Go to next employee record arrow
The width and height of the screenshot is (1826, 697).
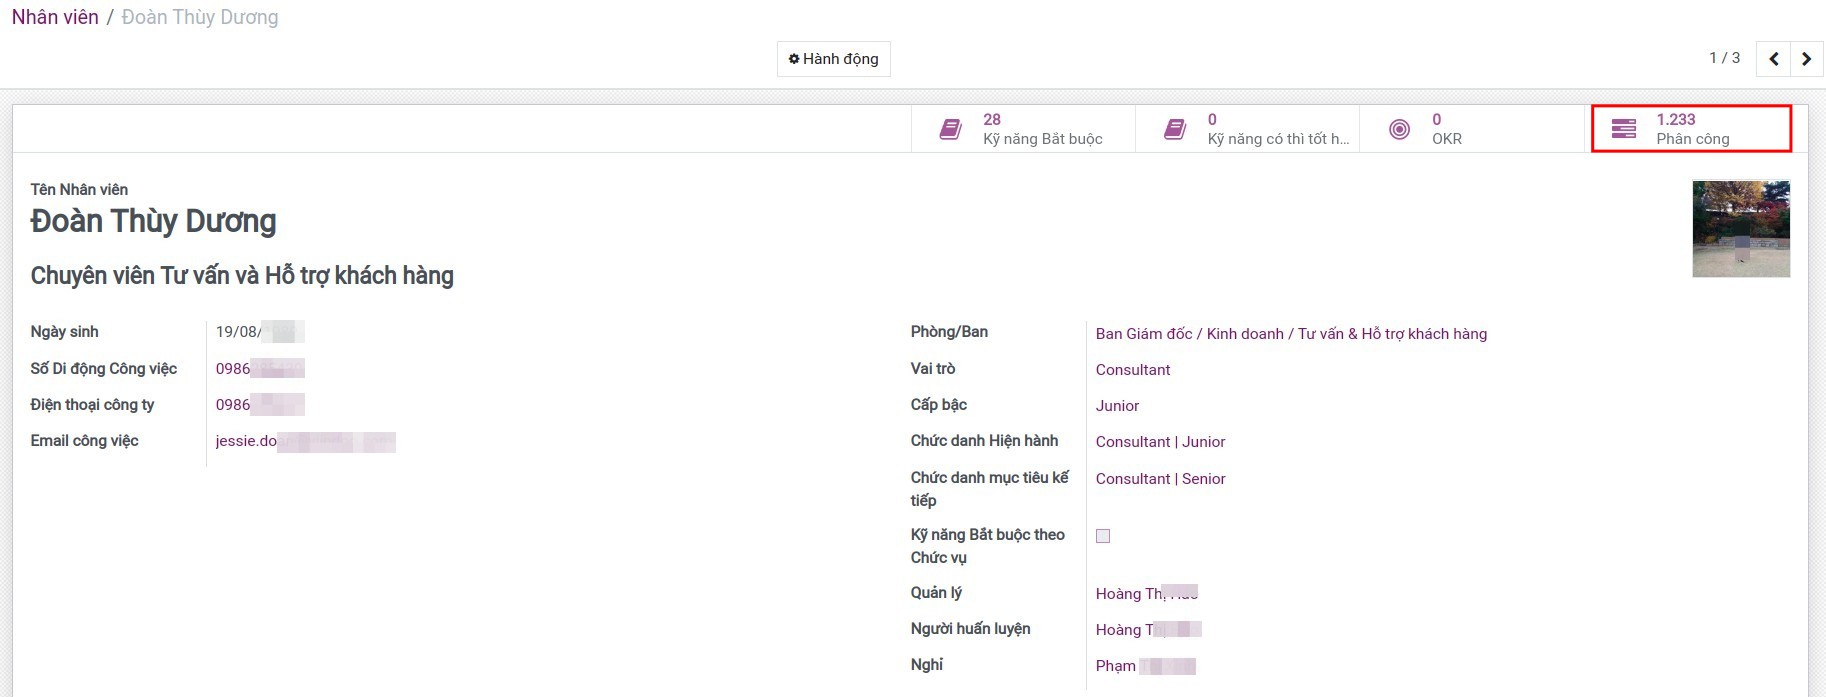[1806, 59]
